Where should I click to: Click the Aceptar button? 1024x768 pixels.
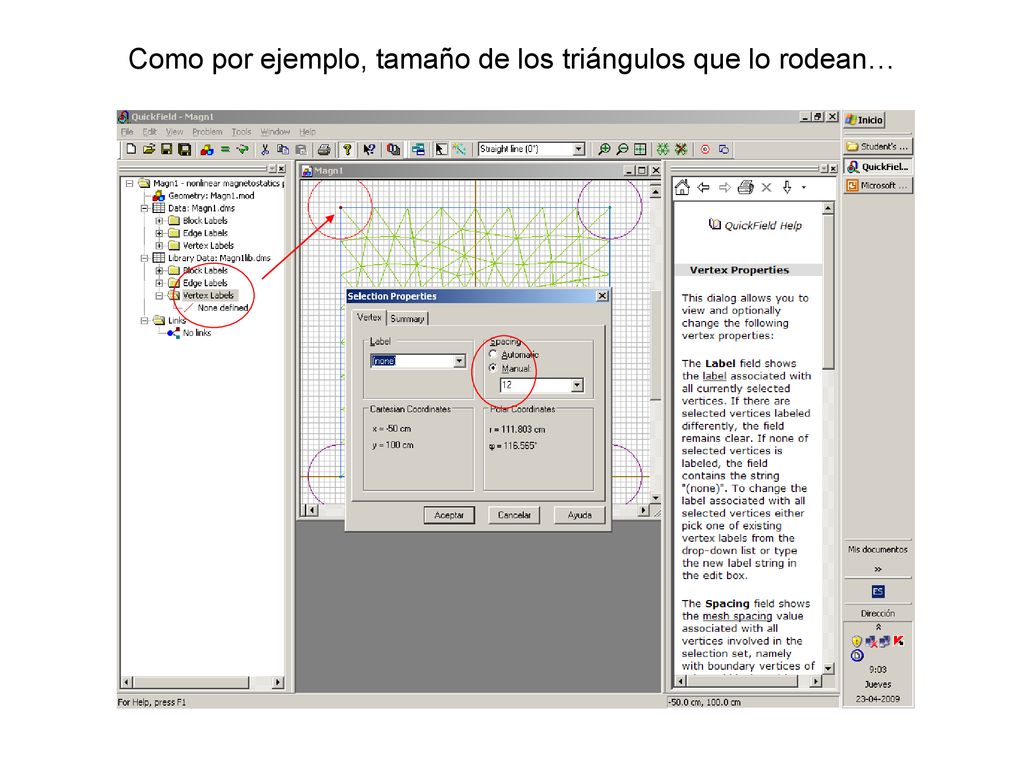tap(449, 515)
